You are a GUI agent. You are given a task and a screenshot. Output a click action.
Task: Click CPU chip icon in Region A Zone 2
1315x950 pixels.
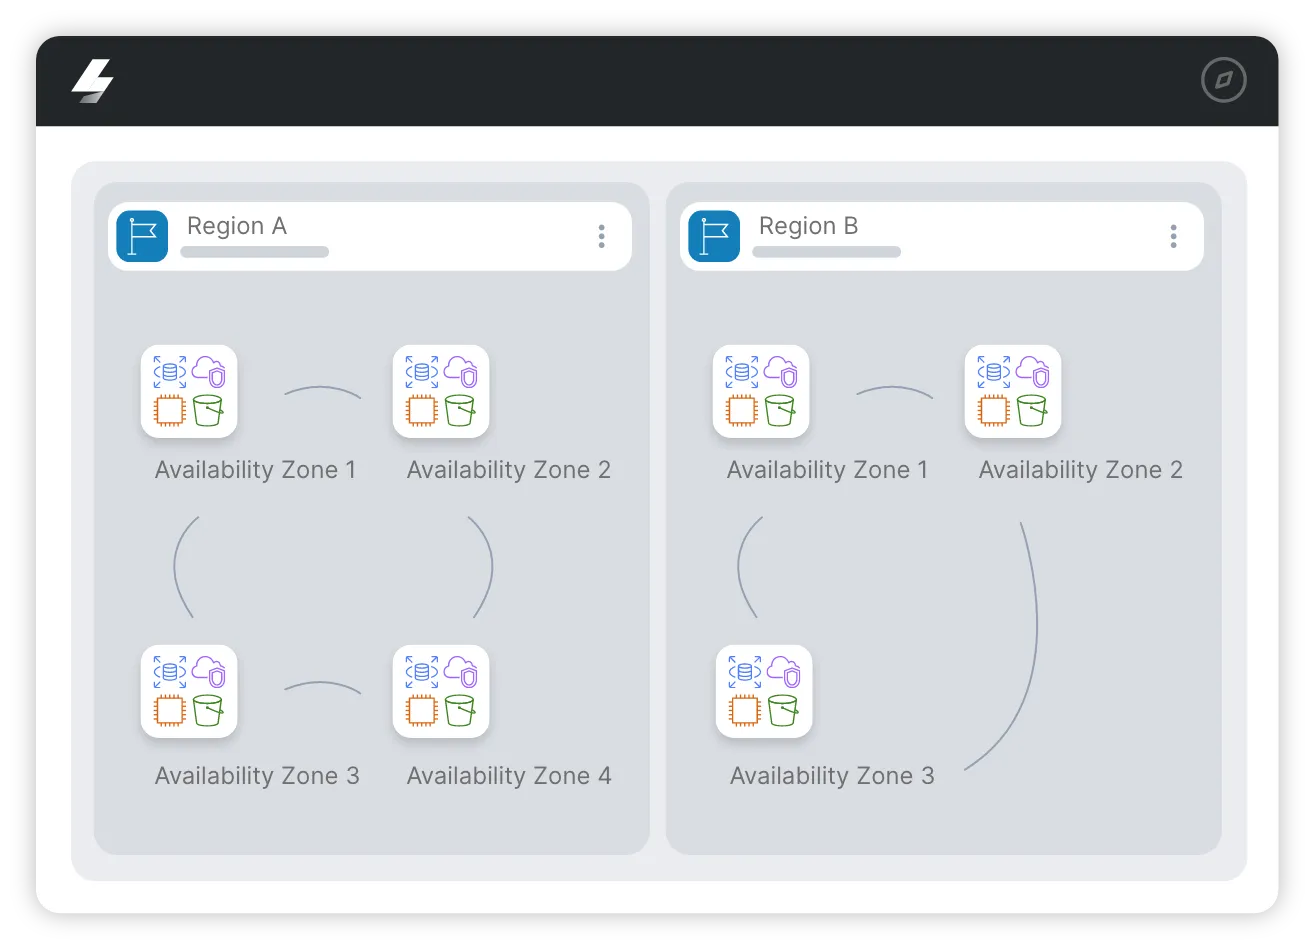tap(422, 410)
